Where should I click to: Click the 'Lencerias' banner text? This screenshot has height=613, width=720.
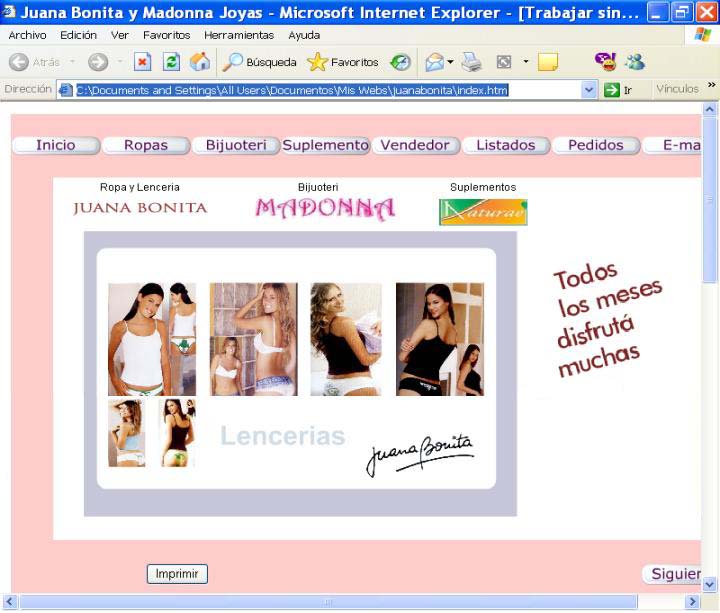click(282, 436)
